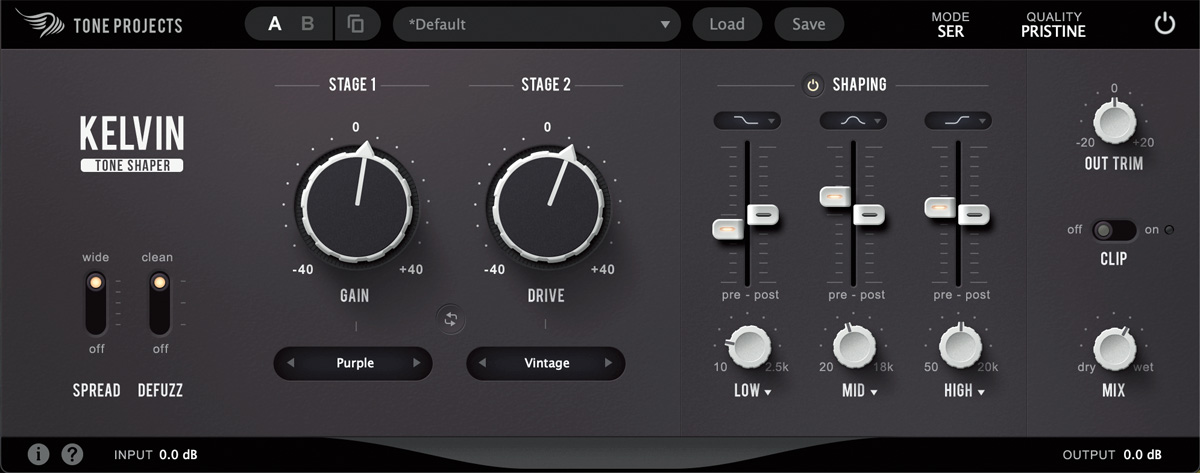Click the HIGH frequency knob
The image size is (1200, 473).
(959, 347)
